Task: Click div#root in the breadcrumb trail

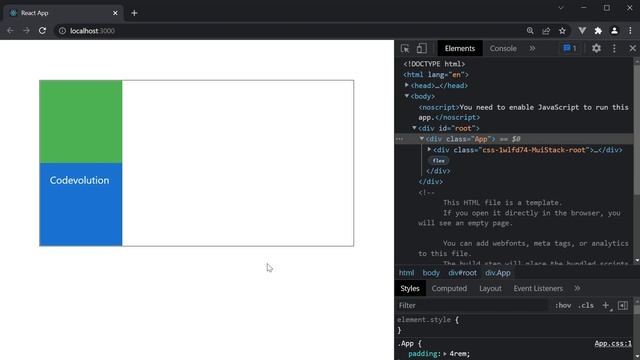Action: (x=462, y=273)
